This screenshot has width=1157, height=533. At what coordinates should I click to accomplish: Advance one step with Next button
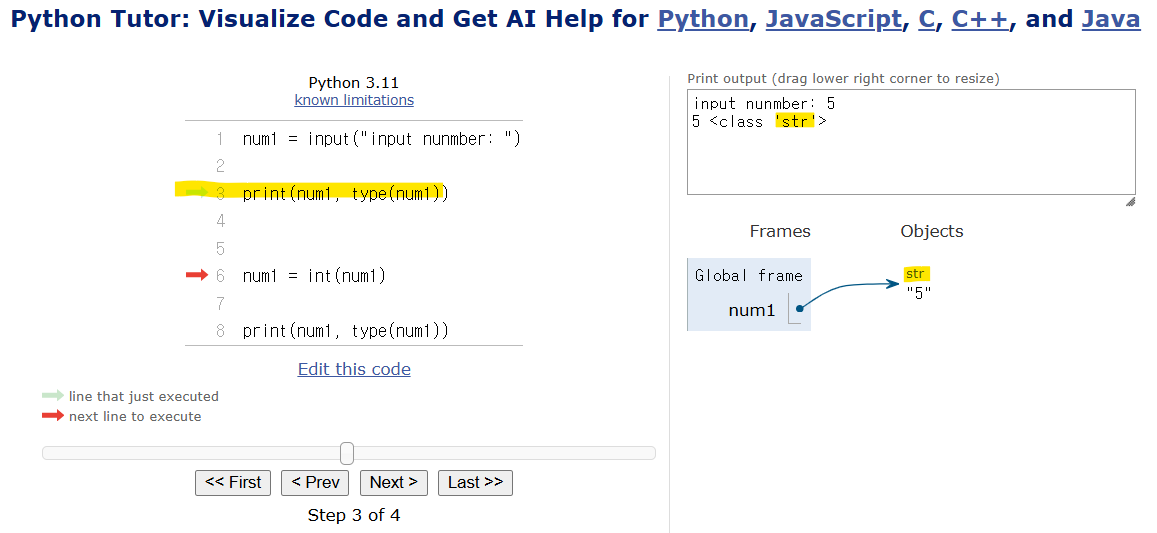(x=393, y=483)
